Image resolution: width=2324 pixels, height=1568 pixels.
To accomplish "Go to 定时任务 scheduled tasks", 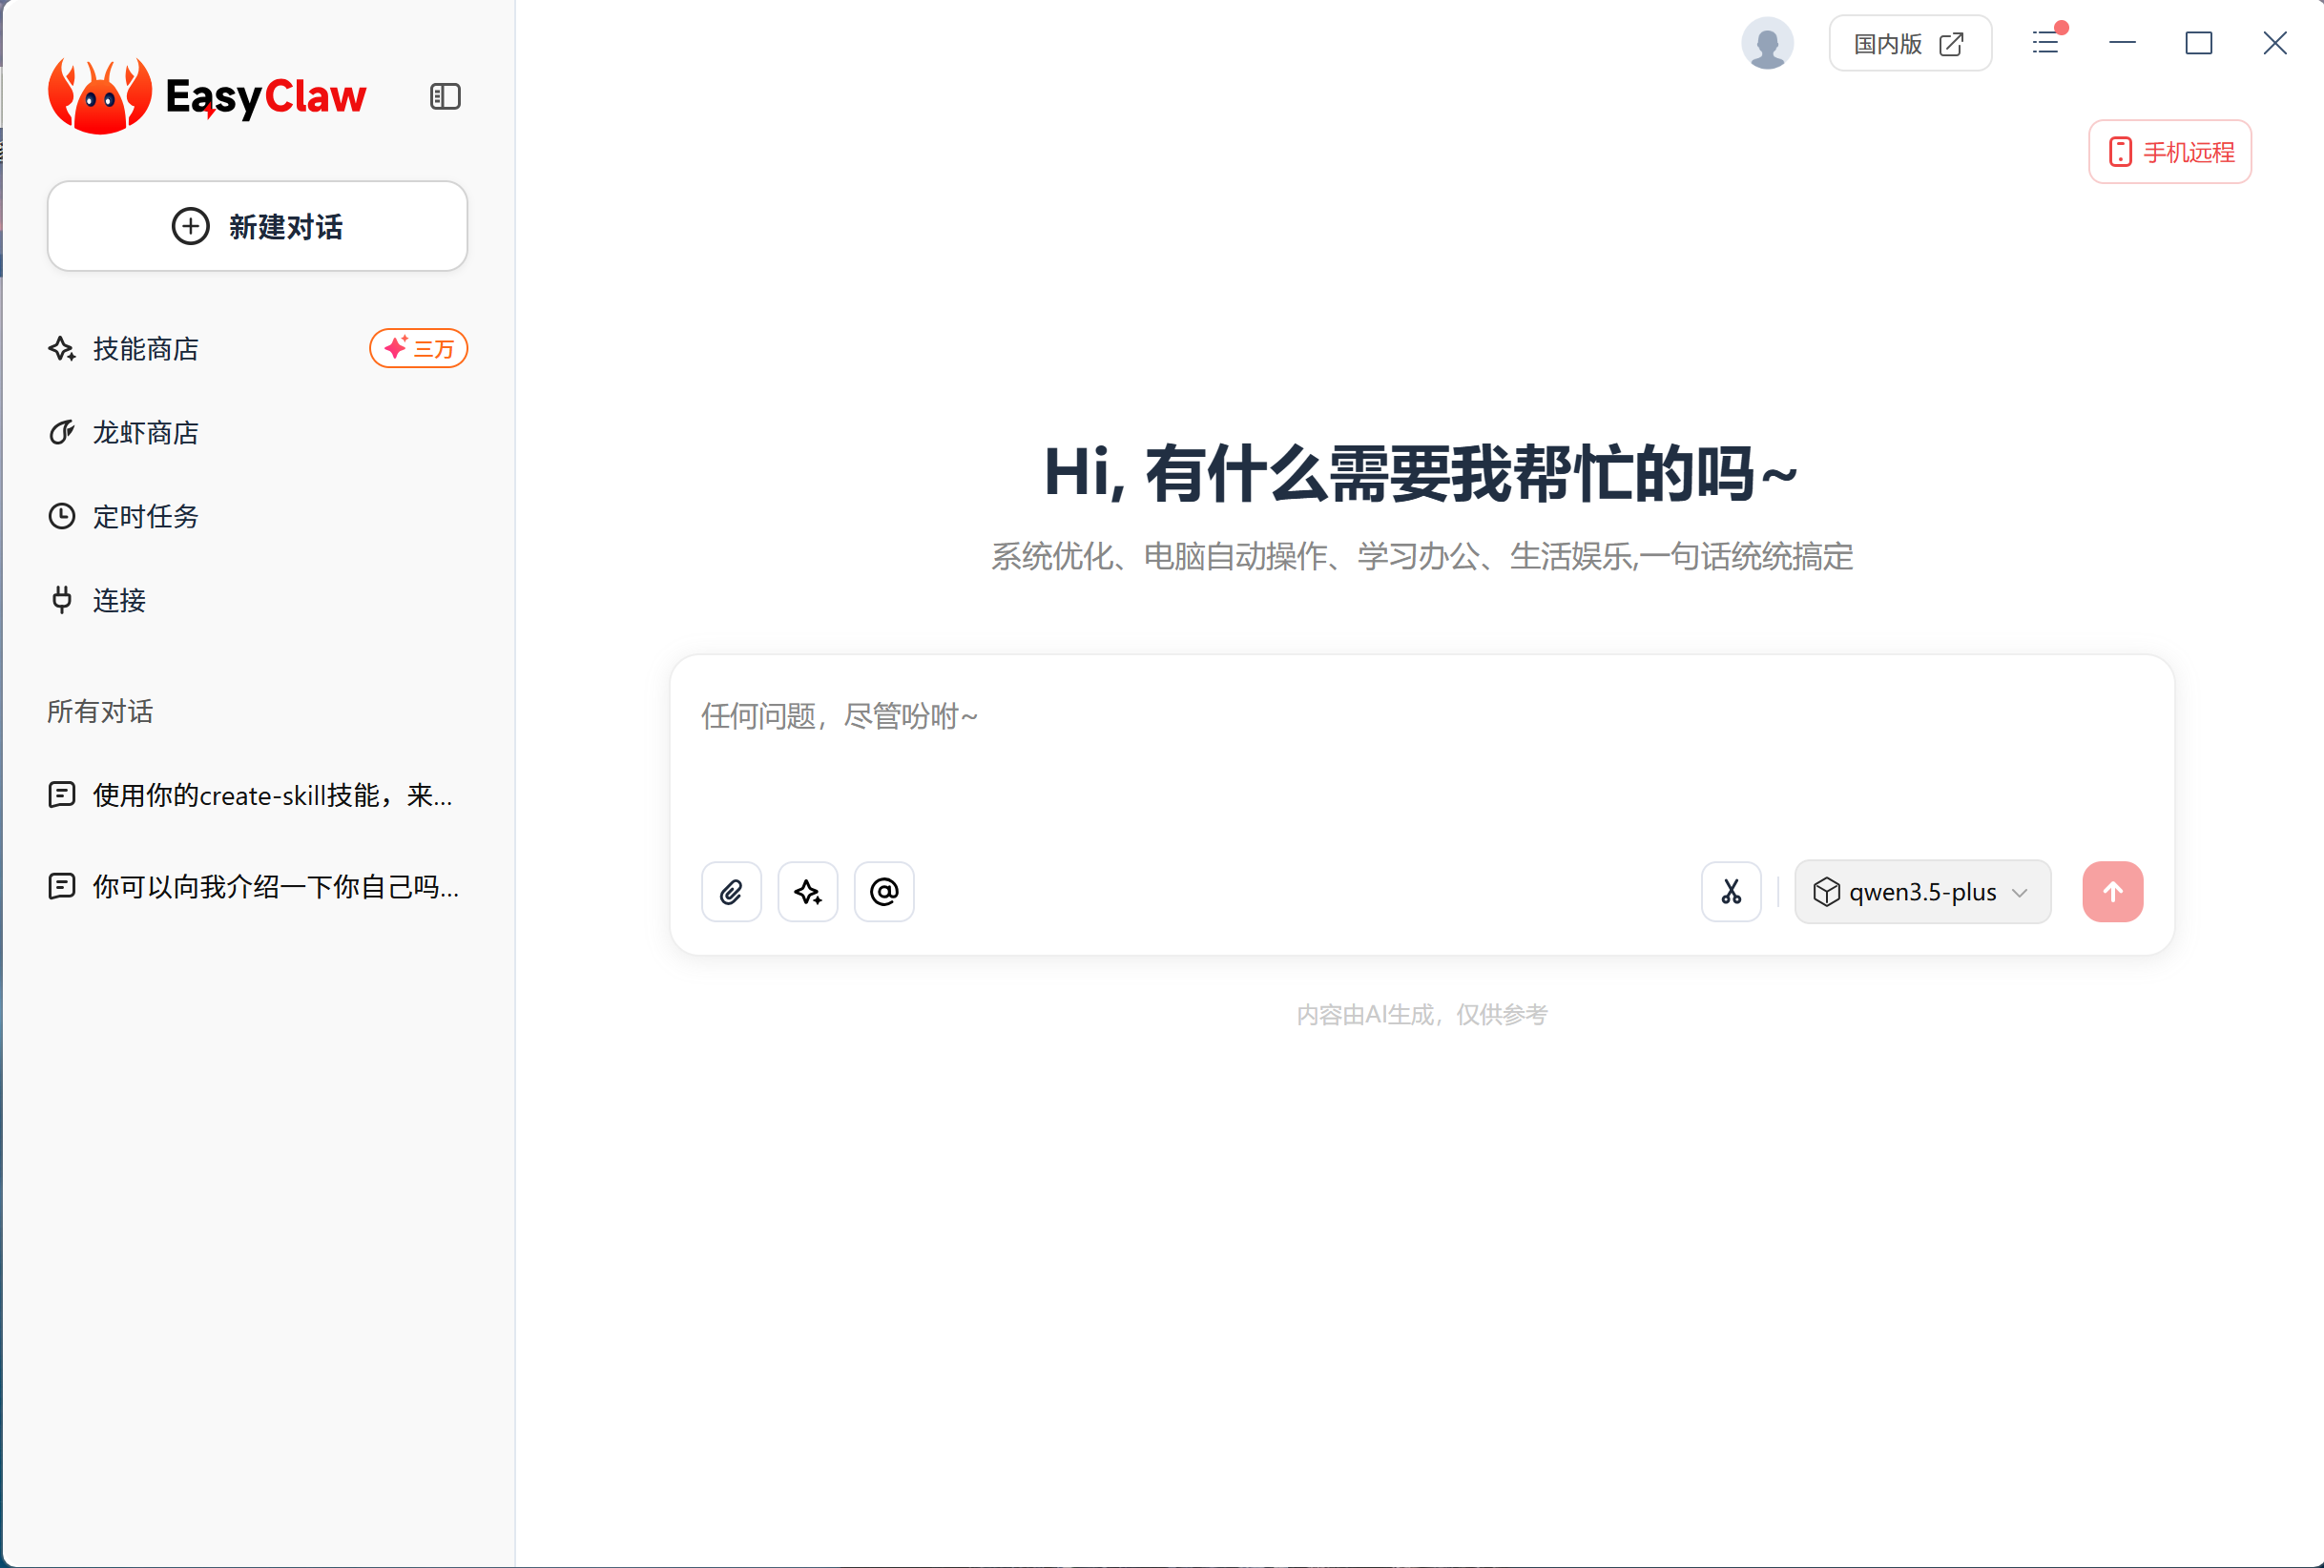I will point(146,517).
